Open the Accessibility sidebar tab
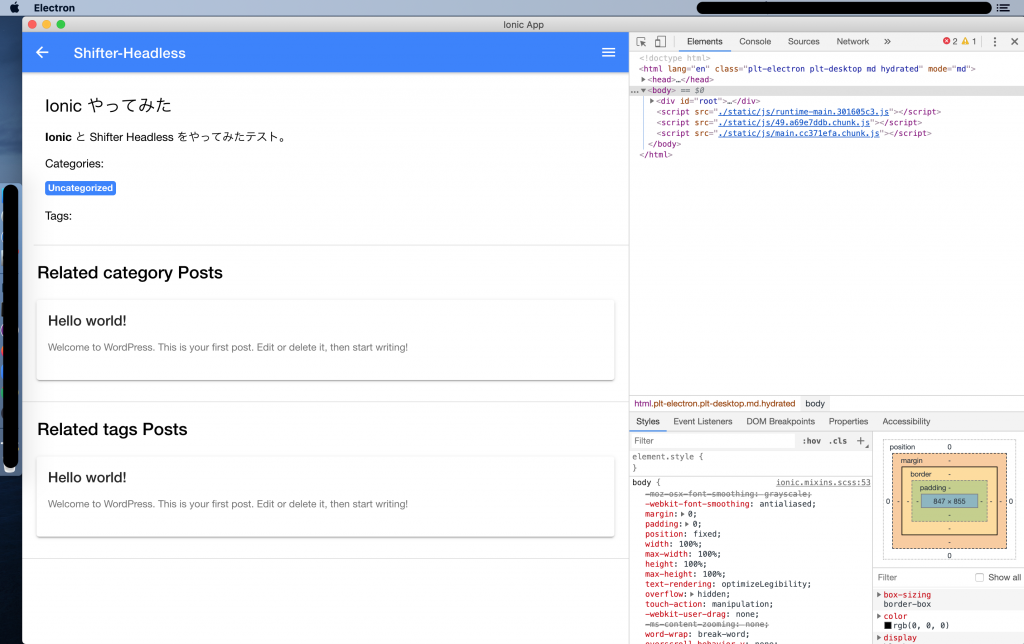Image resolution: width=1024 pixels, height=644 pixels. (x=906, y=422)
